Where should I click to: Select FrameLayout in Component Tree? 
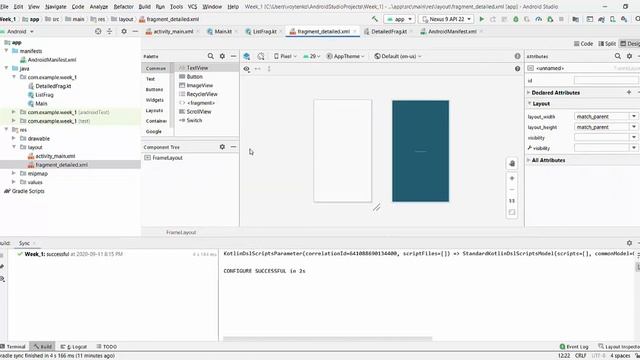tap(167, 158)
